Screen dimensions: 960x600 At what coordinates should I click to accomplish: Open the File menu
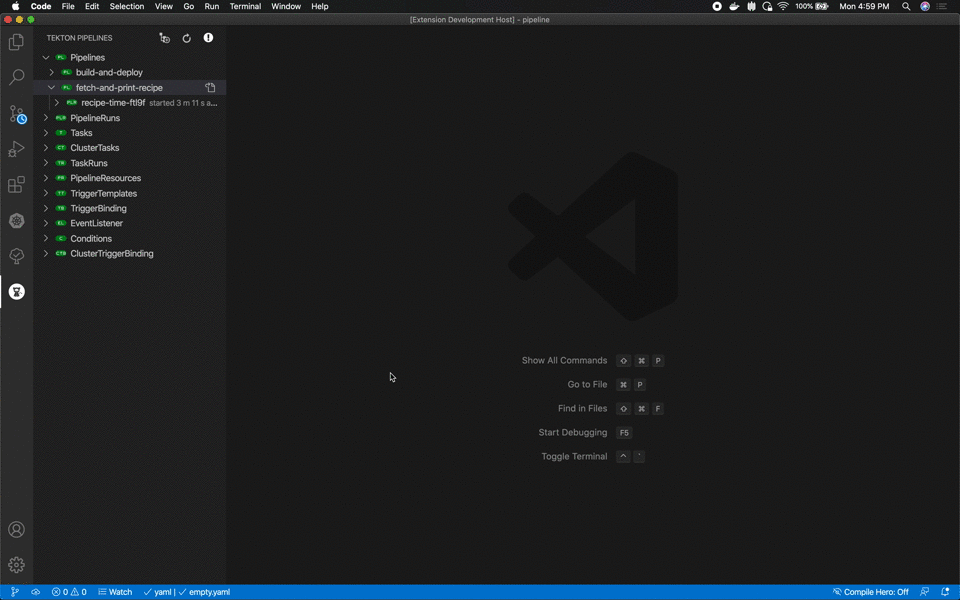[68, 6]
